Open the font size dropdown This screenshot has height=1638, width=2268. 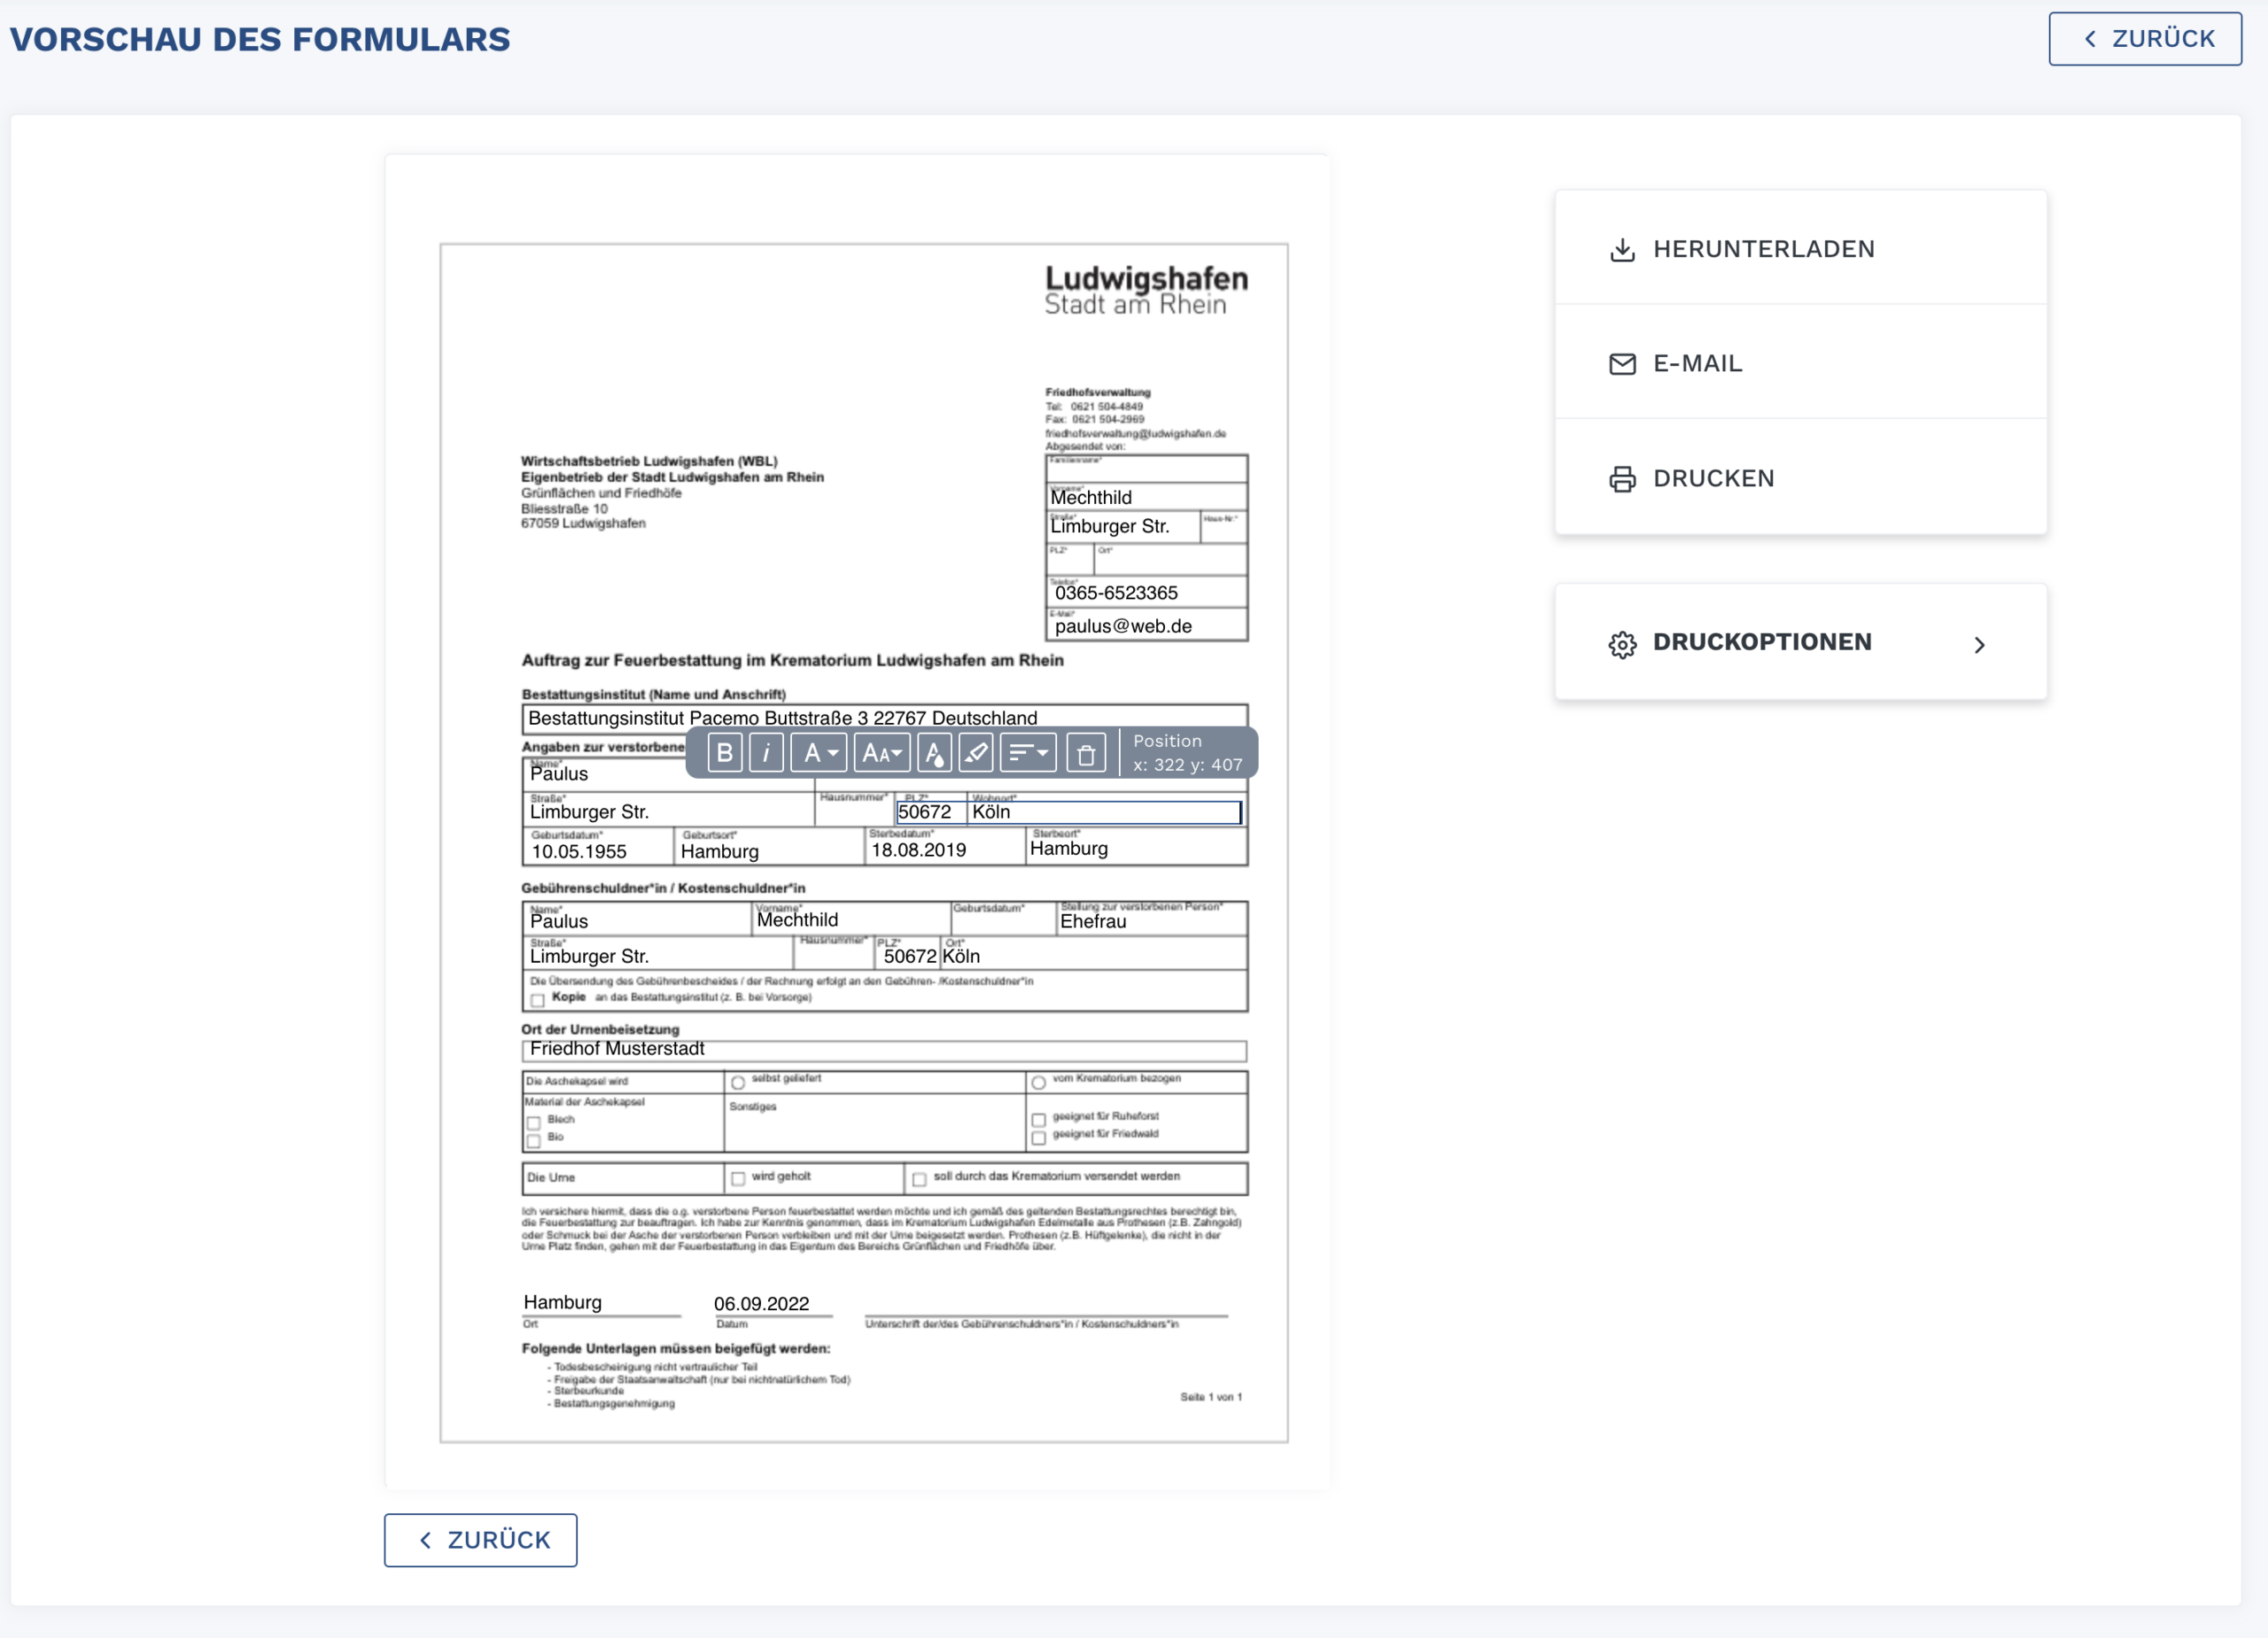[x=881, y=753]
